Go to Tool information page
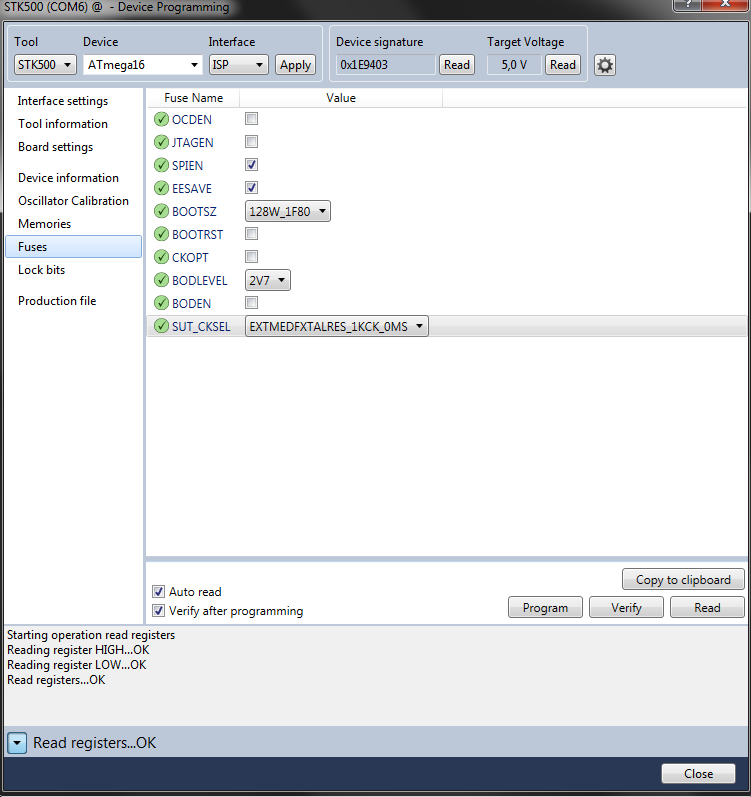Image resolution: width=751 pixels, height=797 pixels. [63, 124]
